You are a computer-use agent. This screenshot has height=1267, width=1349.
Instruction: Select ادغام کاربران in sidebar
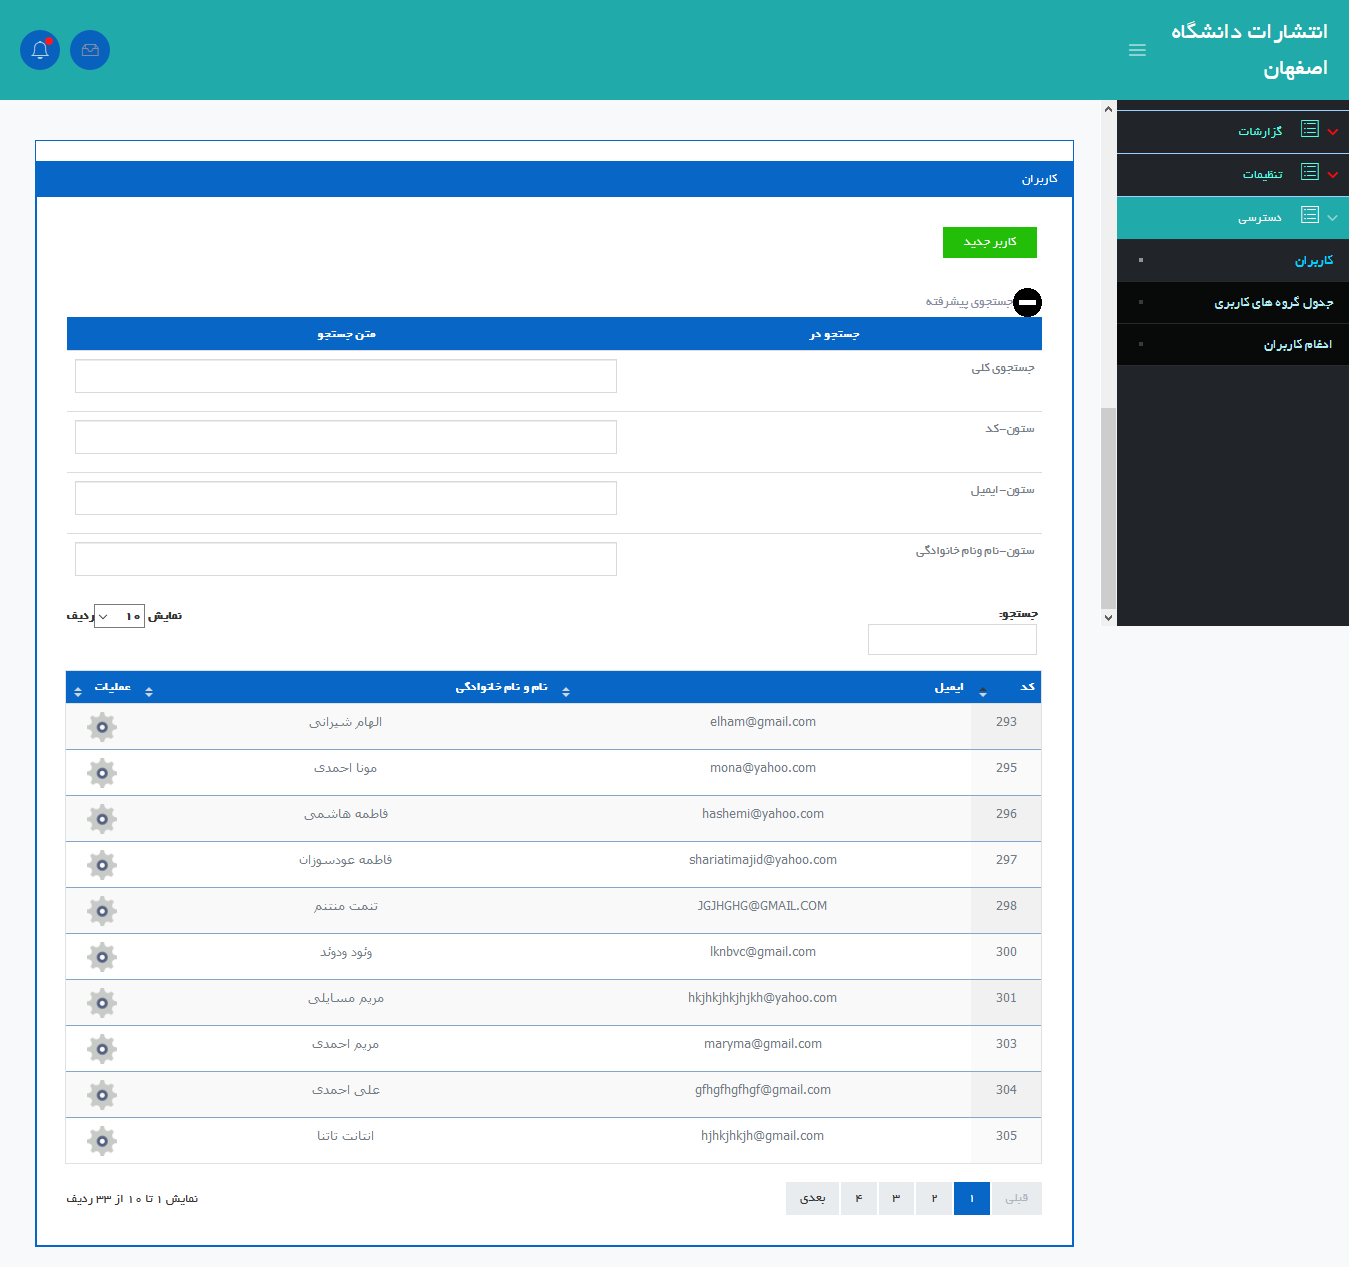tap(1297, 345)
